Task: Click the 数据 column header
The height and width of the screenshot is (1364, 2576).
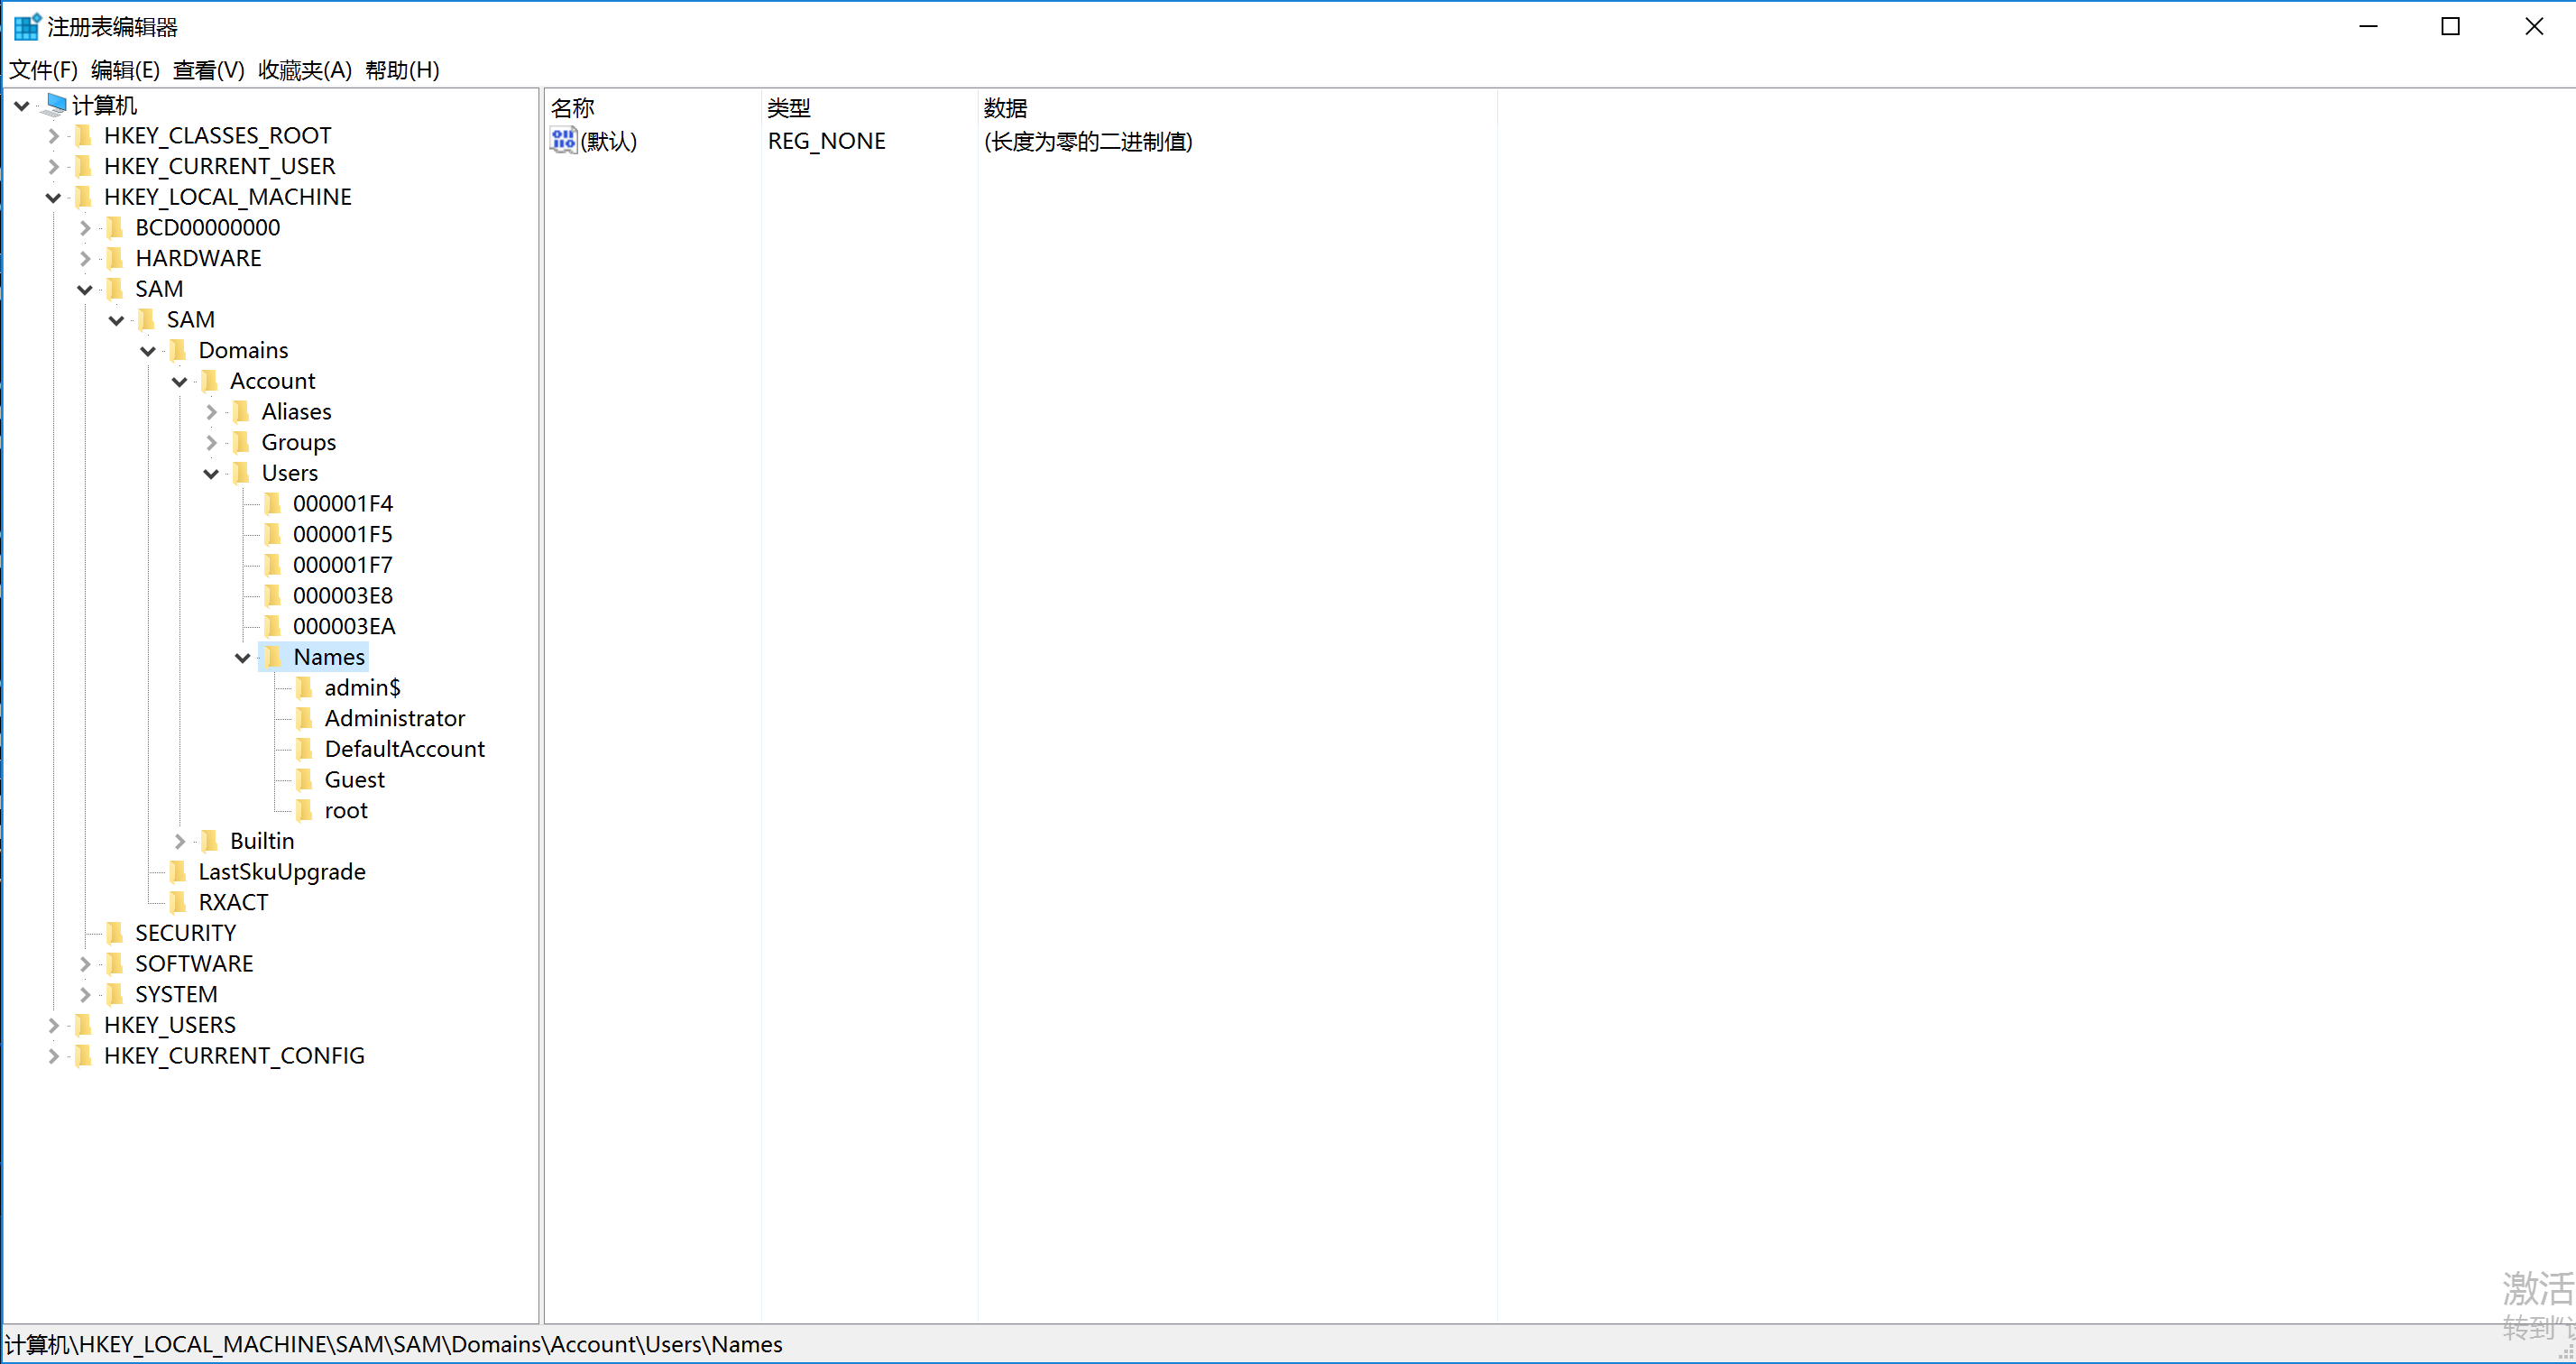Action: (1005, 108)
